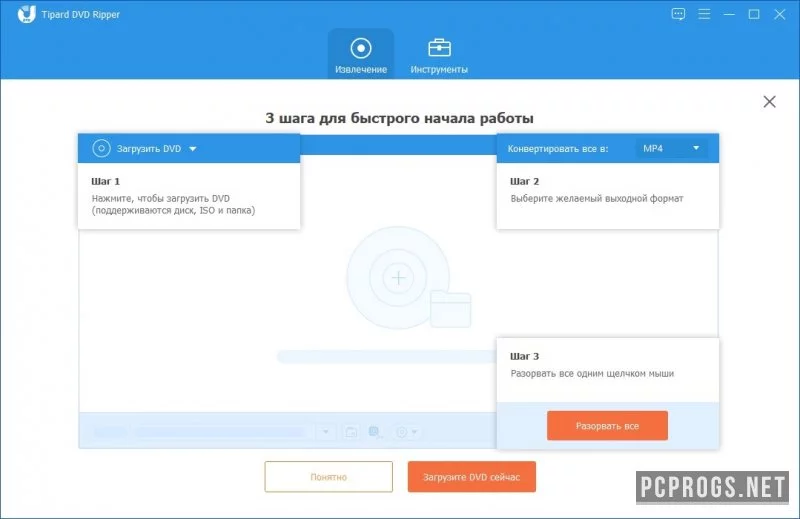Screen dimensions: 800x519
Task: Open the MP4 output format dropdown
Action: (x=671, y=149)
